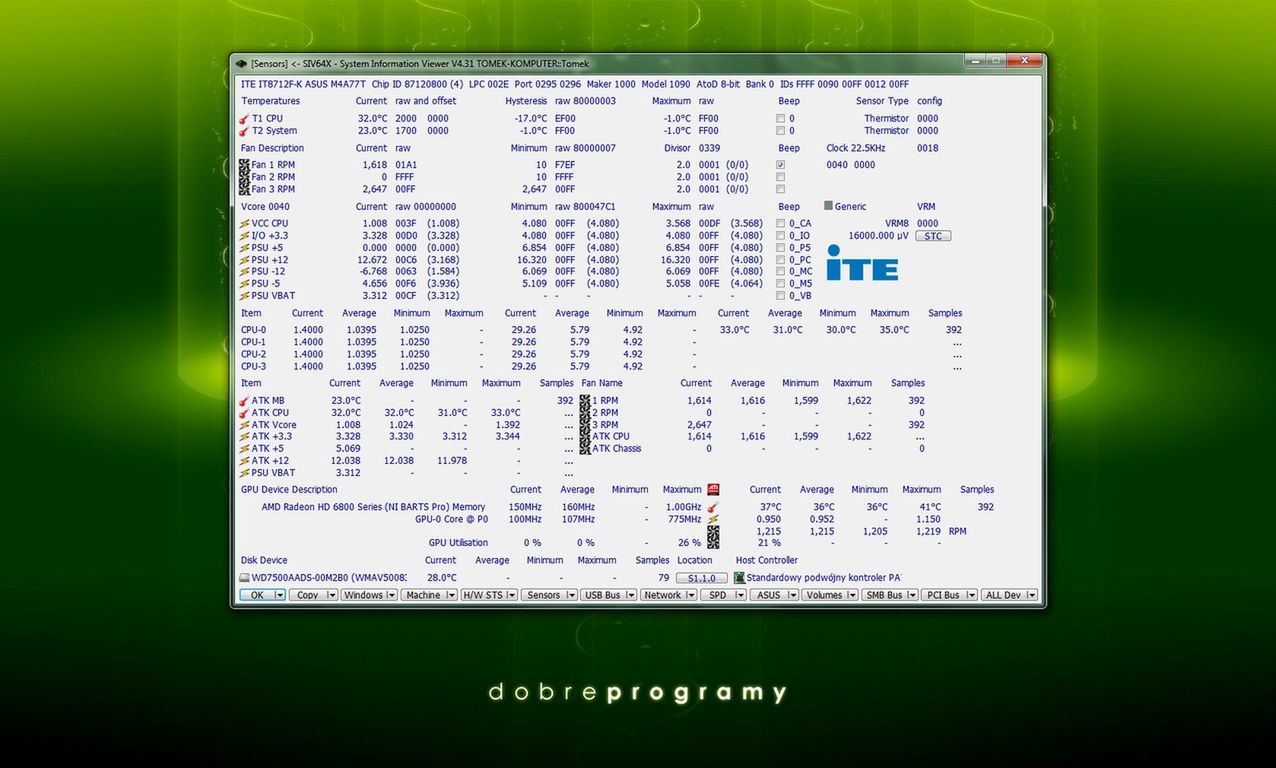
Task: Tick the 0_CA beep checkbox
Action: (x=781, y=224)
